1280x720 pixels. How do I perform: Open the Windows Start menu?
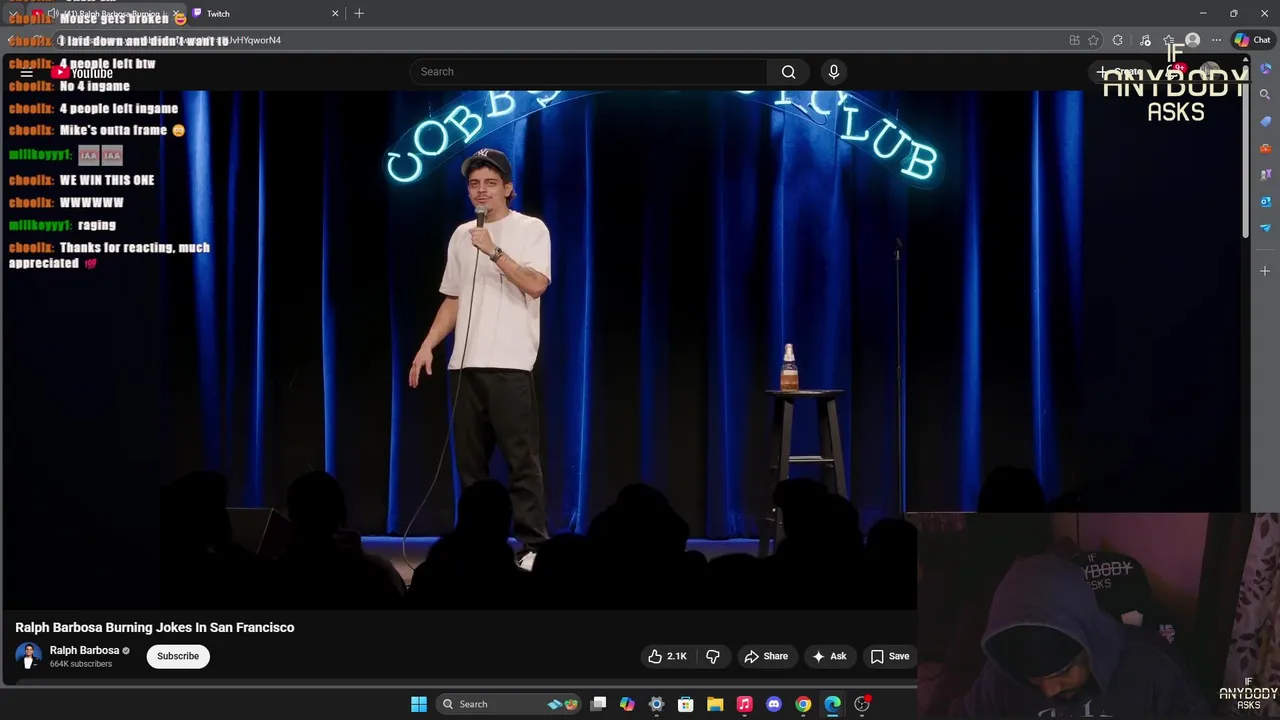coord(419,704)
